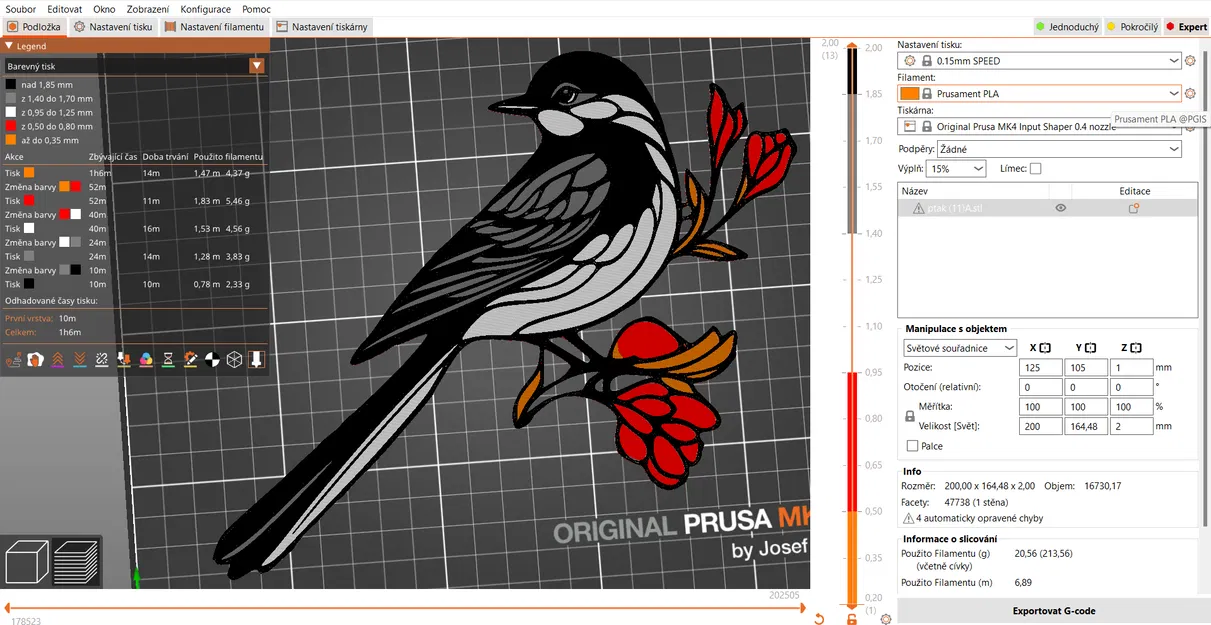
Task: Click the vertical slider lock icon
Action: (x=852, y=619)
